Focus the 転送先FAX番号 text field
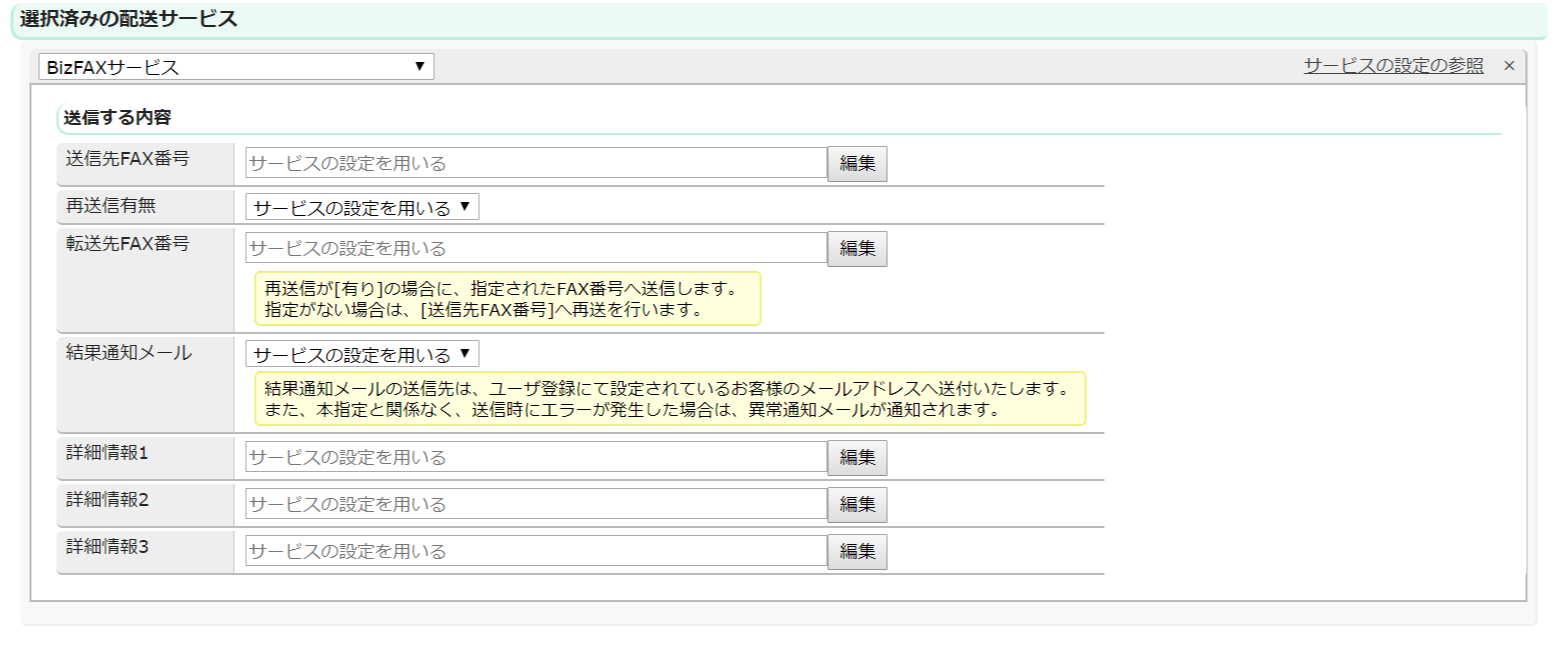The image size is (1561, 652). pos(535,248)
